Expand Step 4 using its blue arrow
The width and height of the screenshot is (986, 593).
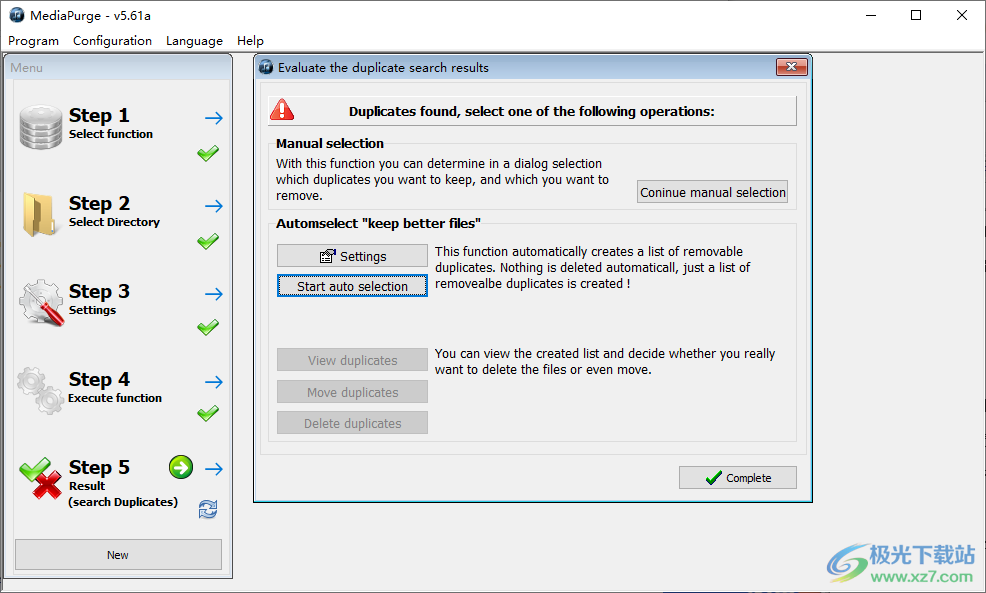(214, 382)
